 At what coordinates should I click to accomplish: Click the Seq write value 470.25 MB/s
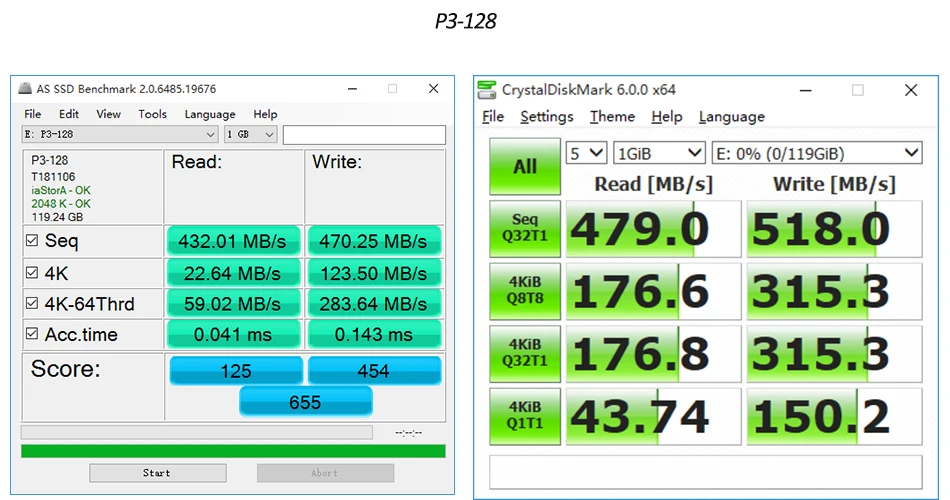point(374,241)
